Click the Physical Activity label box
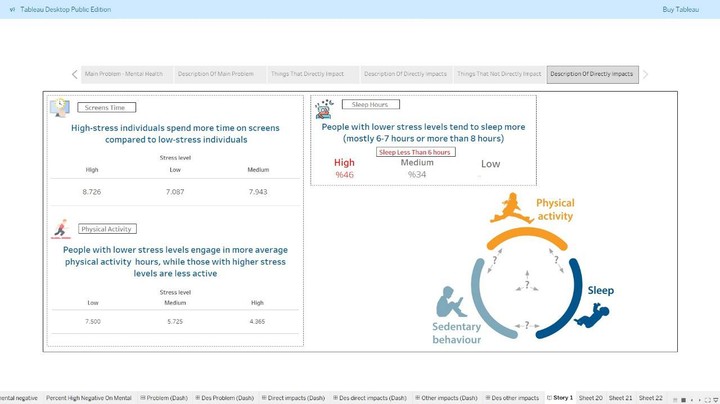Viewport: 720px width, 404px height. click(x=107, y=229)
